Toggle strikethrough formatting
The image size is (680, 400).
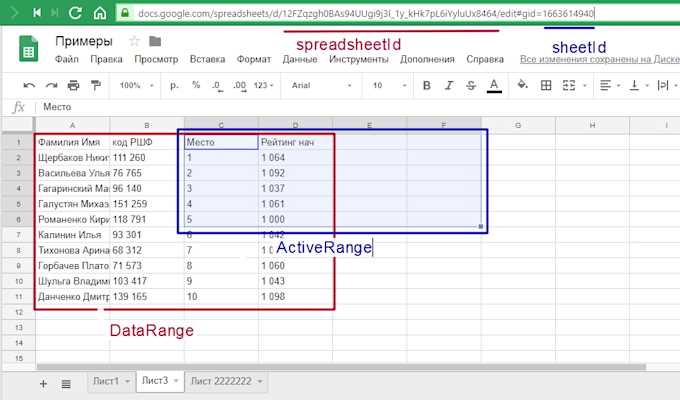pos(471,85)
